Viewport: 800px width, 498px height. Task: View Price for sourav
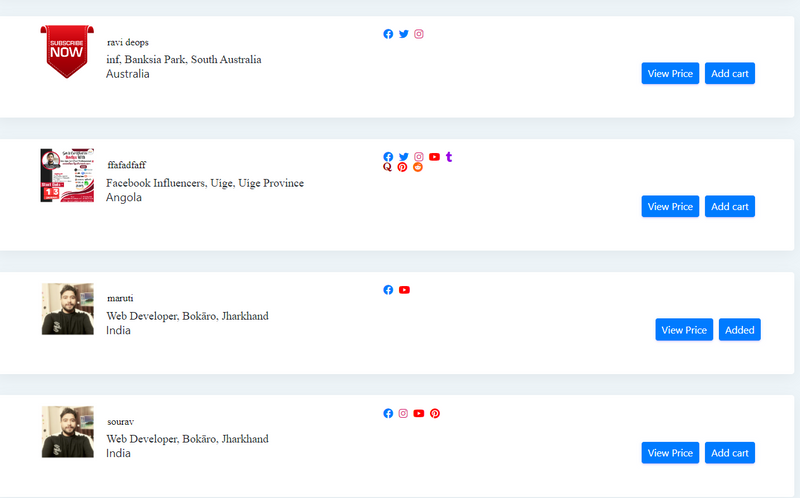pyautogui.click(x=670, y=453)
